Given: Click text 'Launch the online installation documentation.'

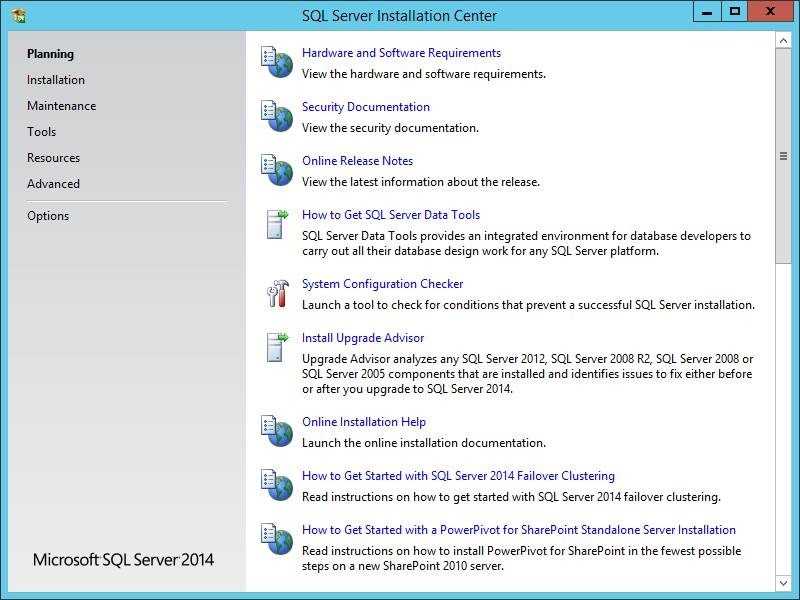Looking at the screenshot, I should 423,443.
